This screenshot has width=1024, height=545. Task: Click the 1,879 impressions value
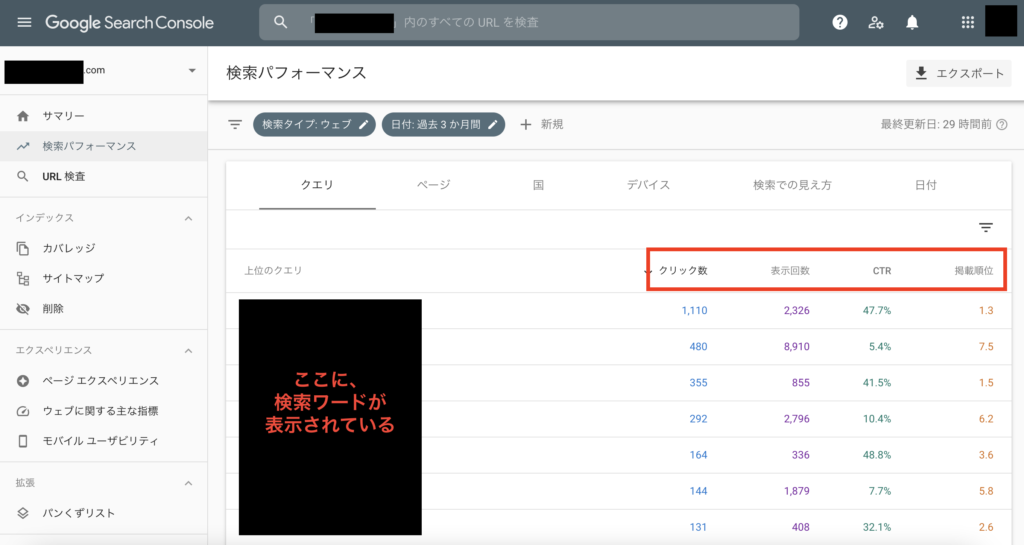pos(797,491)
